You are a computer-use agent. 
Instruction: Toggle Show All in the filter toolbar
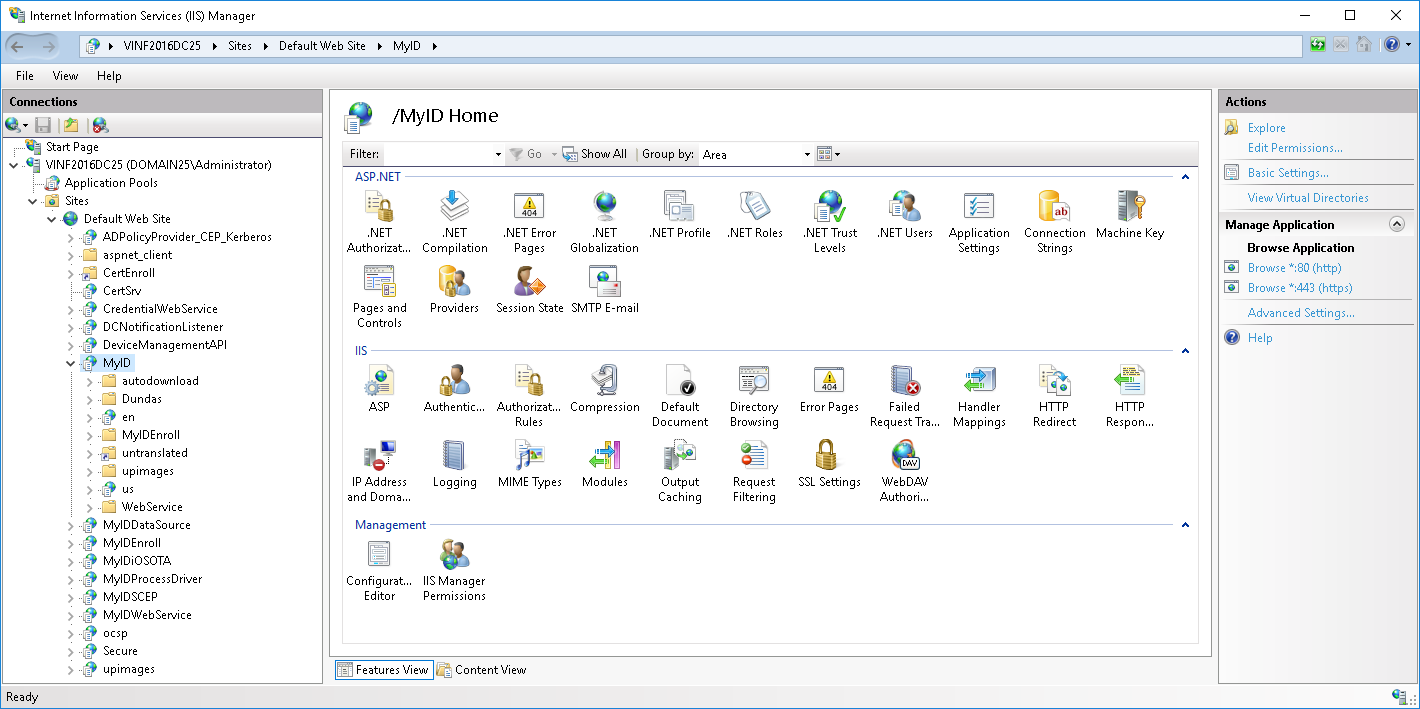pos(594,154)
